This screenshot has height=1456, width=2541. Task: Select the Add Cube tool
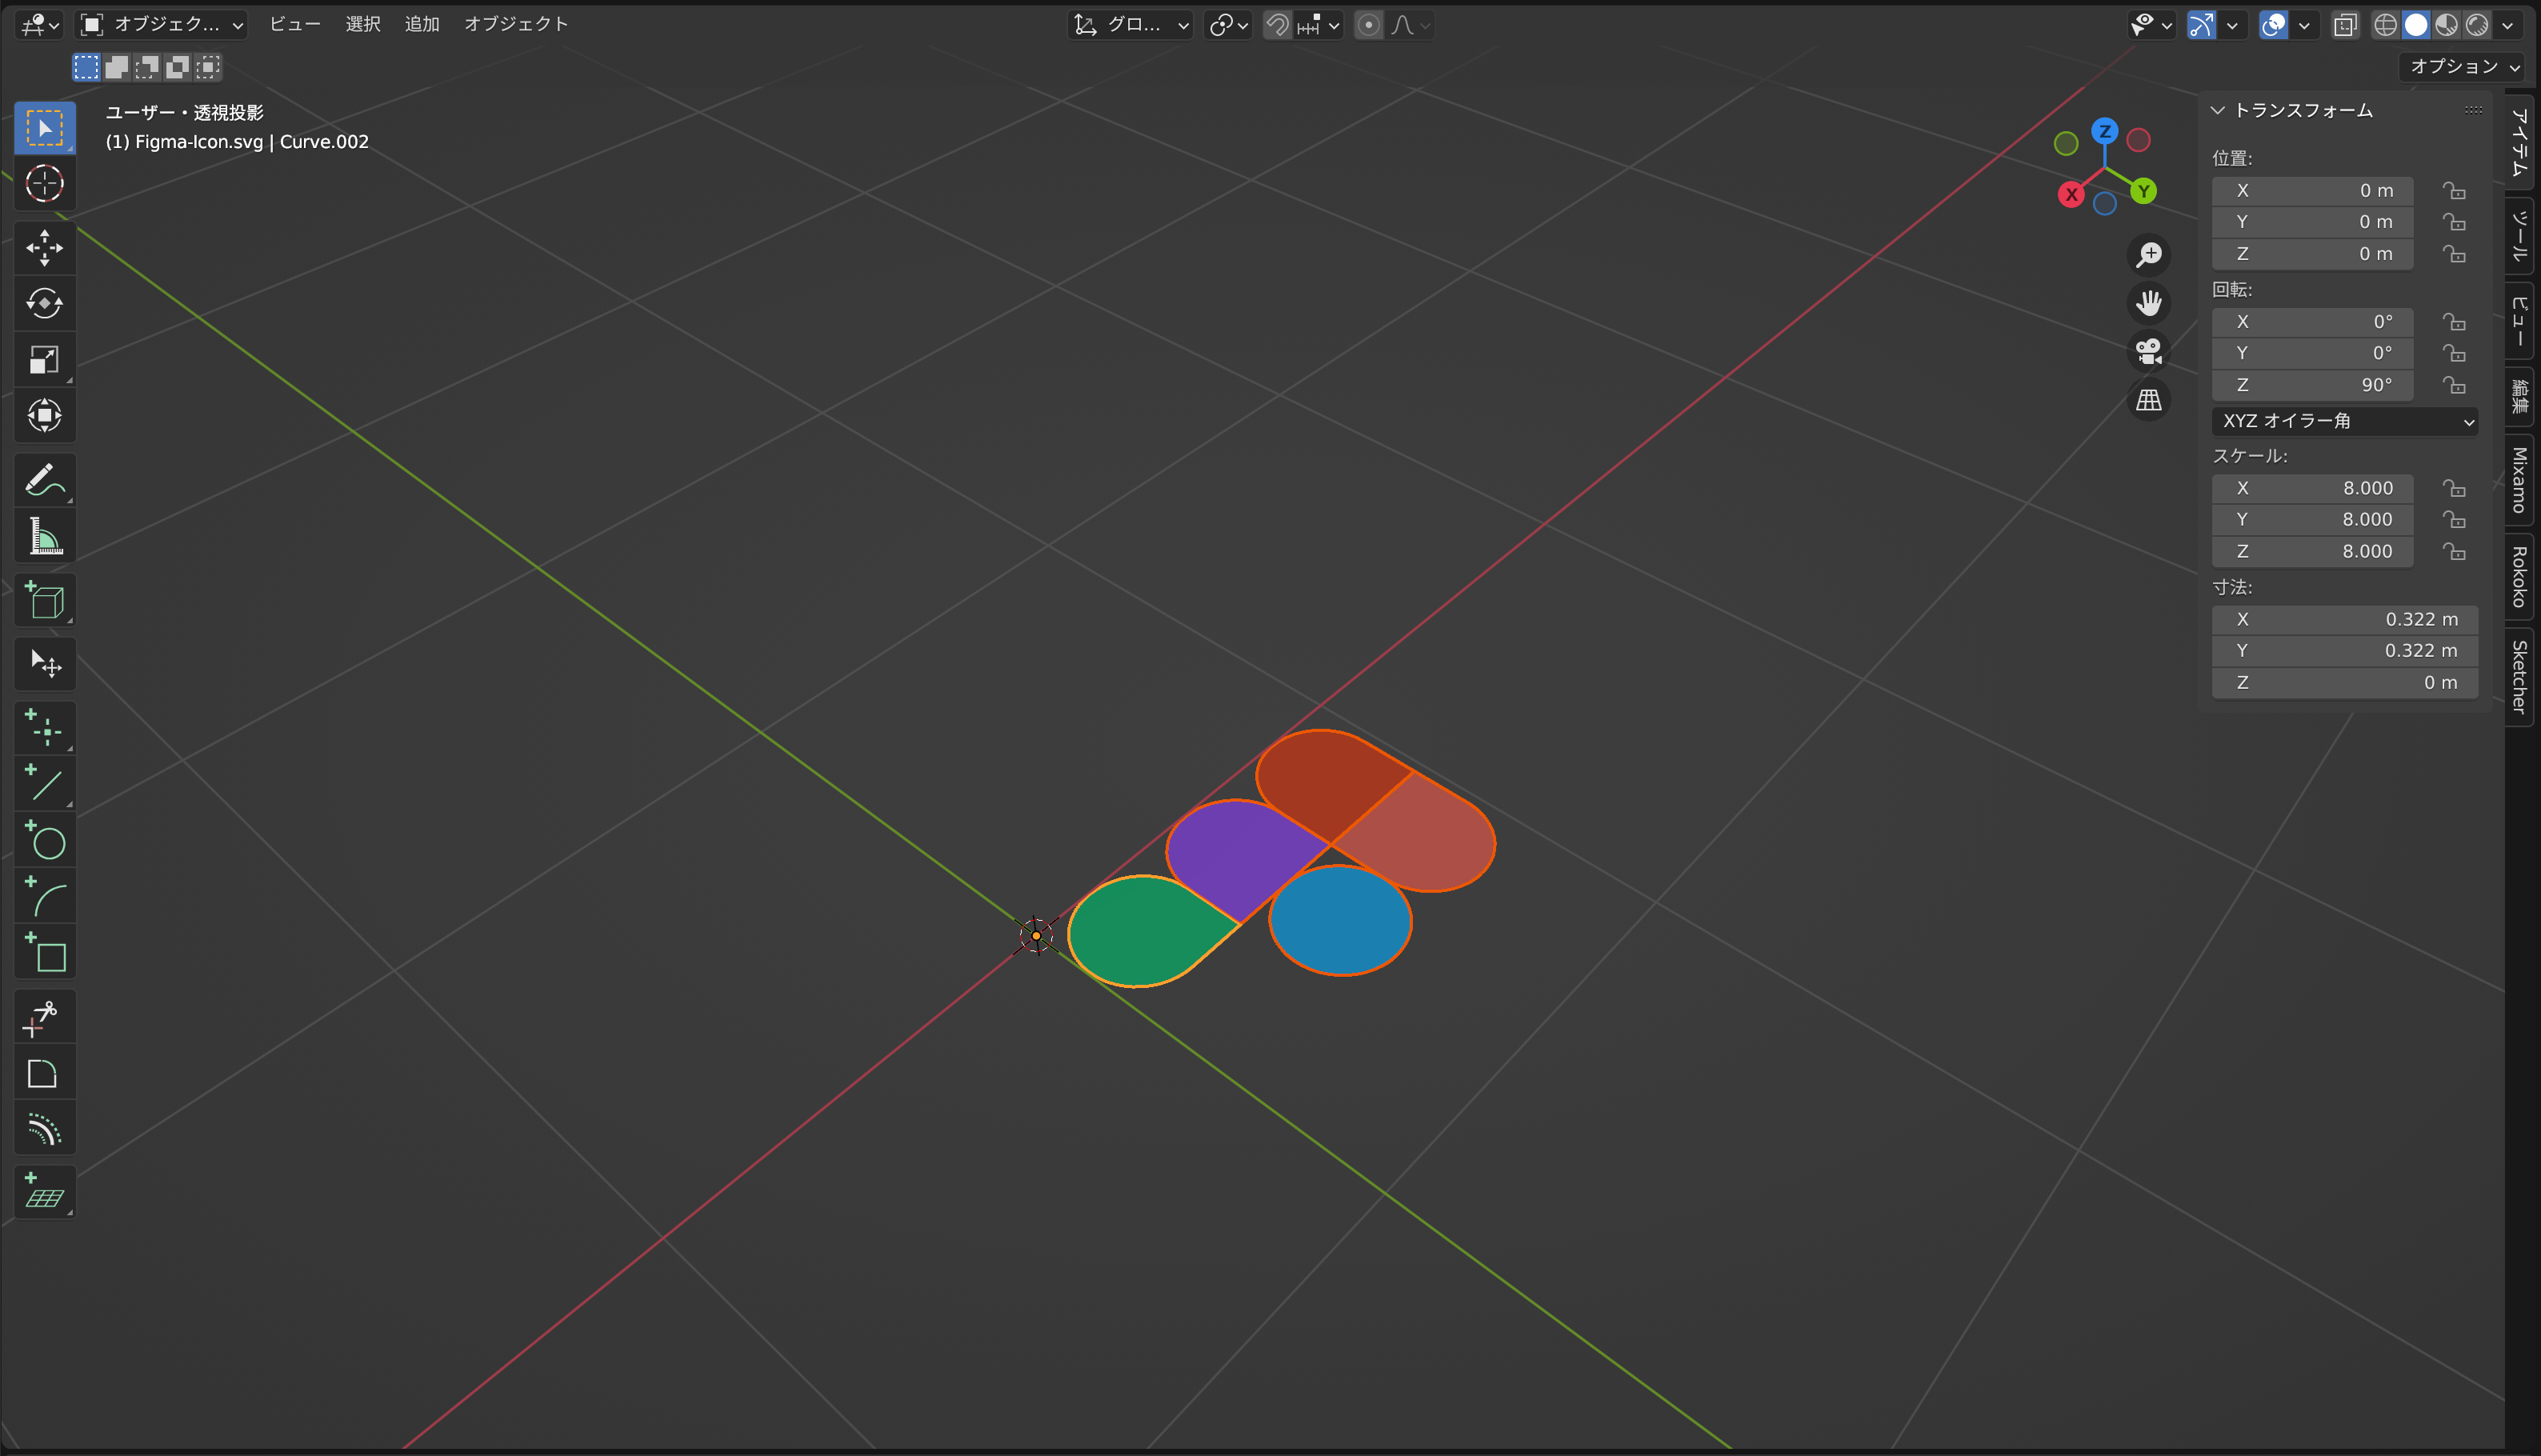point(44,600)
